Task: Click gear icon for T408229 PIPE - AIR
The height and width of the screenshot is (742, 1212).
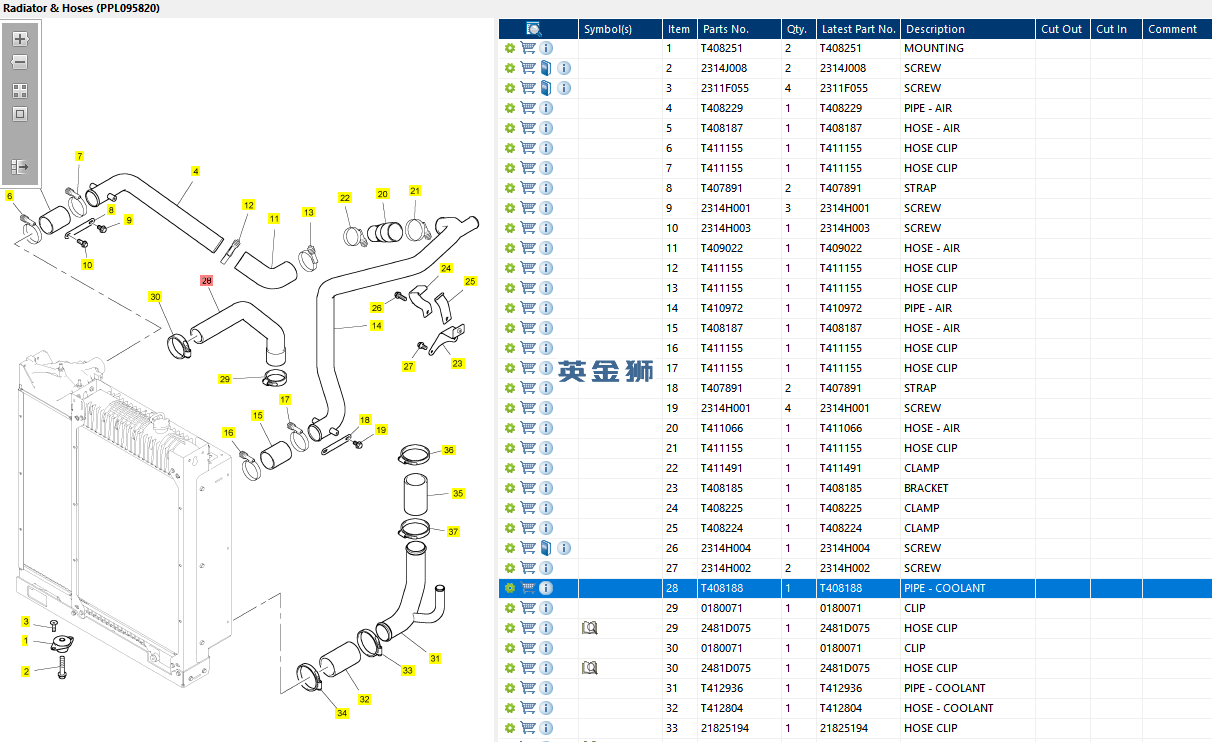Action: (510, 108)
